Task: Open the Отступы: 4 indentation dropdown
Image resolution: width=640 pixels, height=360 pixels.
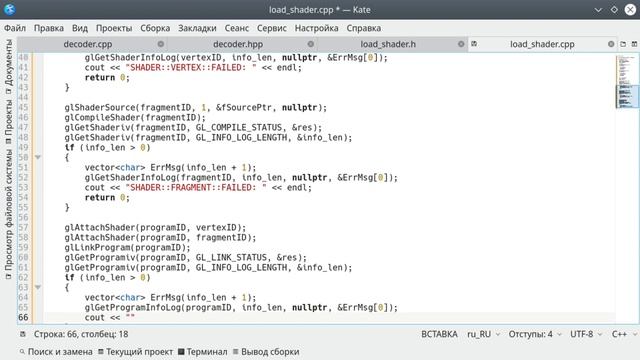Action: coord(535,334)
